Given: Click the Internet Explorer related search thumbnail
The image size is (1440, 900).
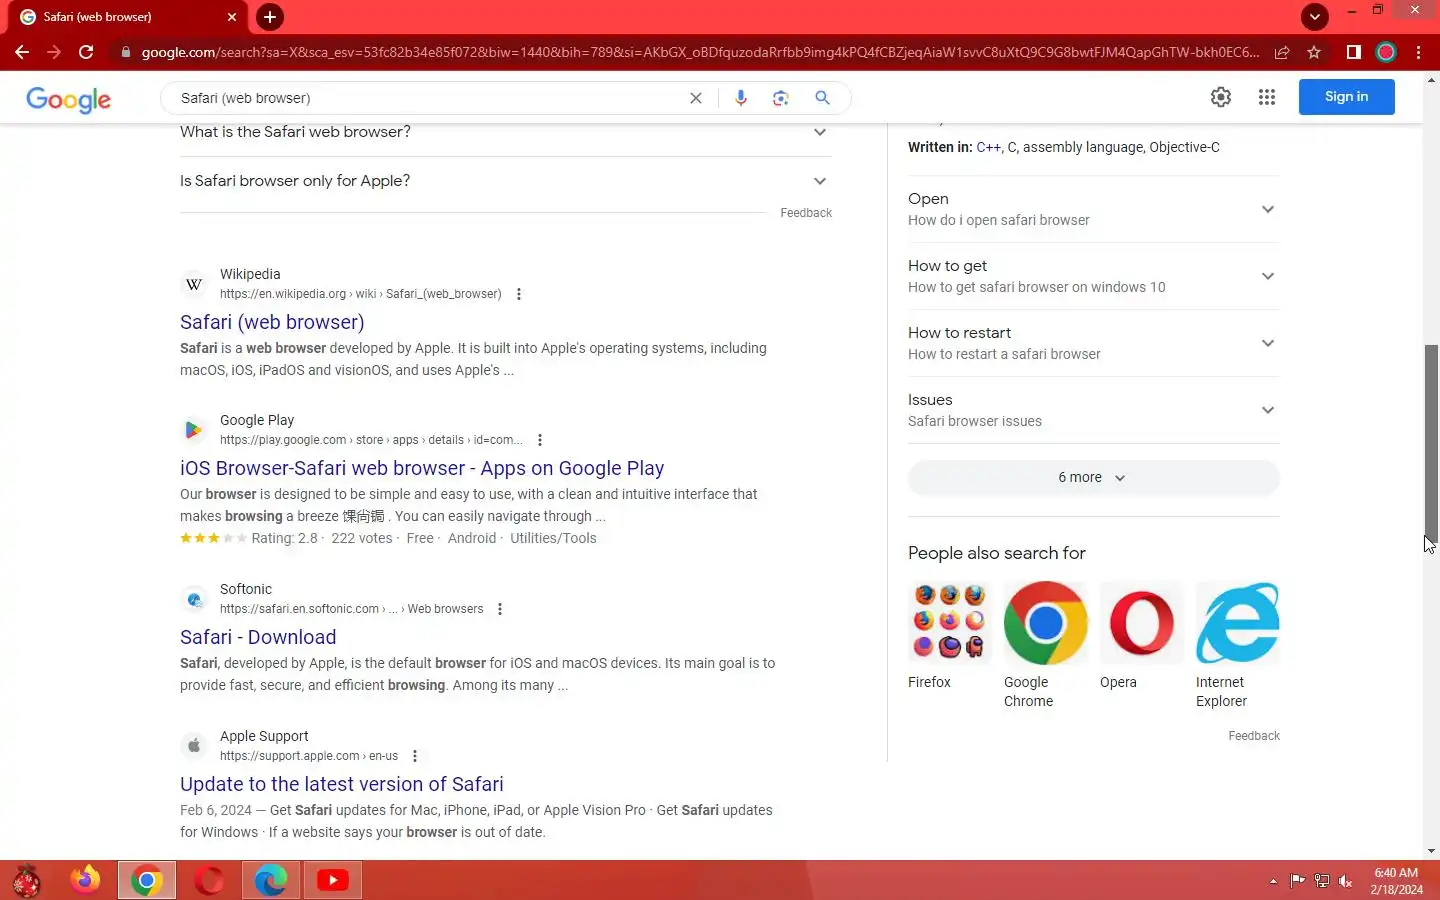Looking at the screenshot, I should click(x=1237, y=622).
